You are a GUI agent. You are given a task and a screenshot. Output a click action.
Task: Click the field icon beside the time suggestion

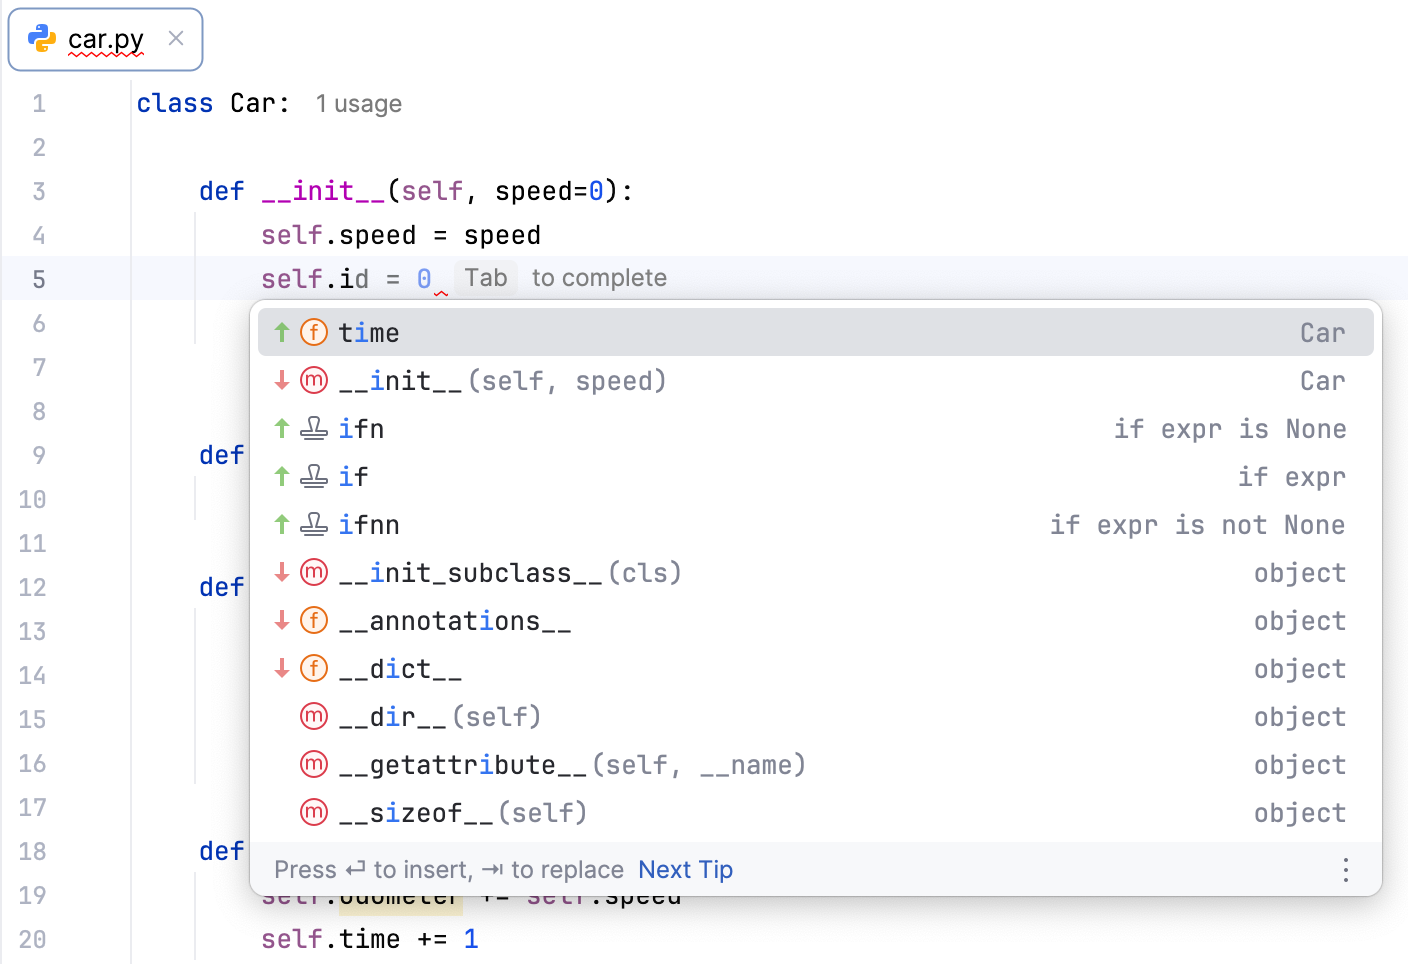pyautogui.click(x=313, y=332)
